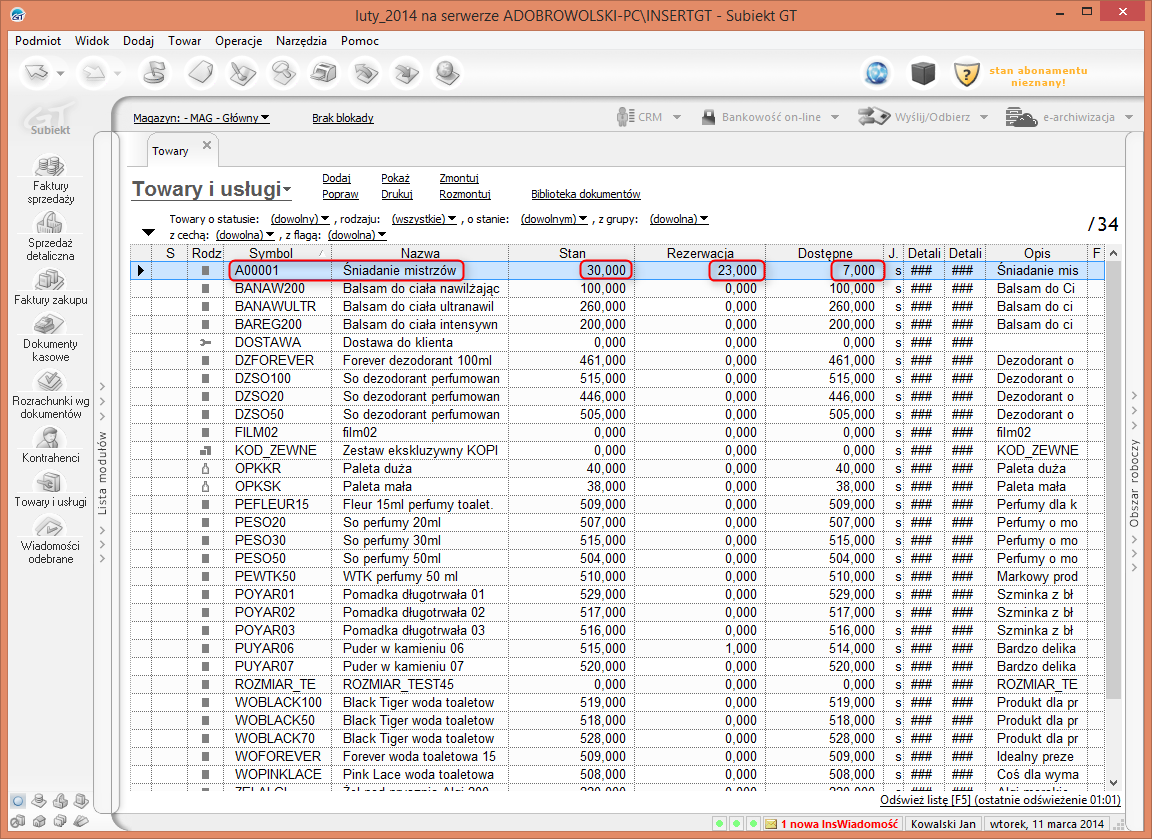Click the blue circle icon in bottom-left panel
1152x839 pixels.
point(18,801)
